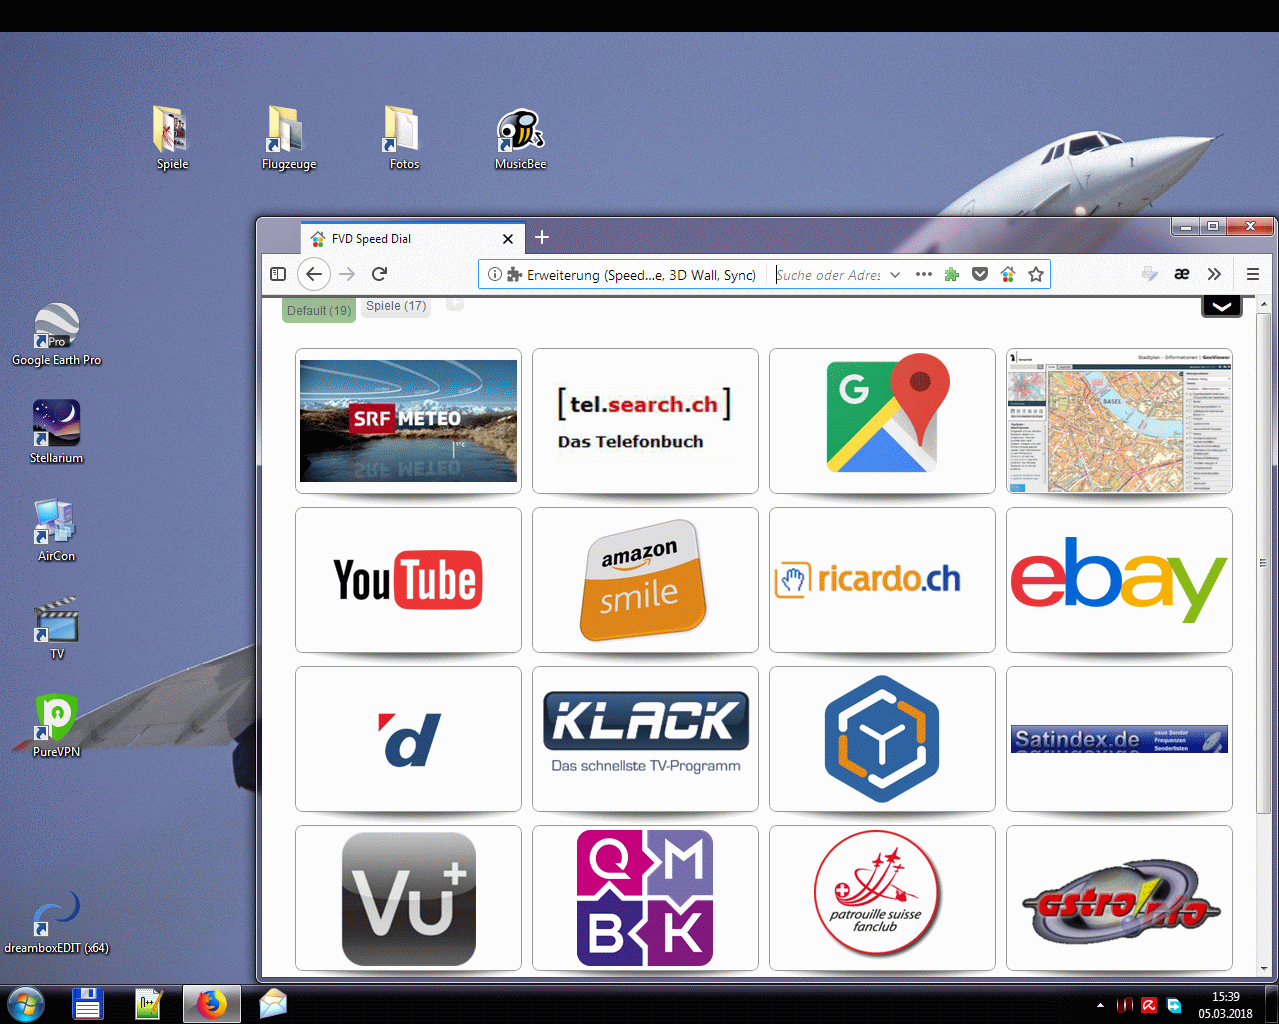Open the Fotos desktop folder
The width and height of the screenshot is (1279, 1024).
[404, 139]
